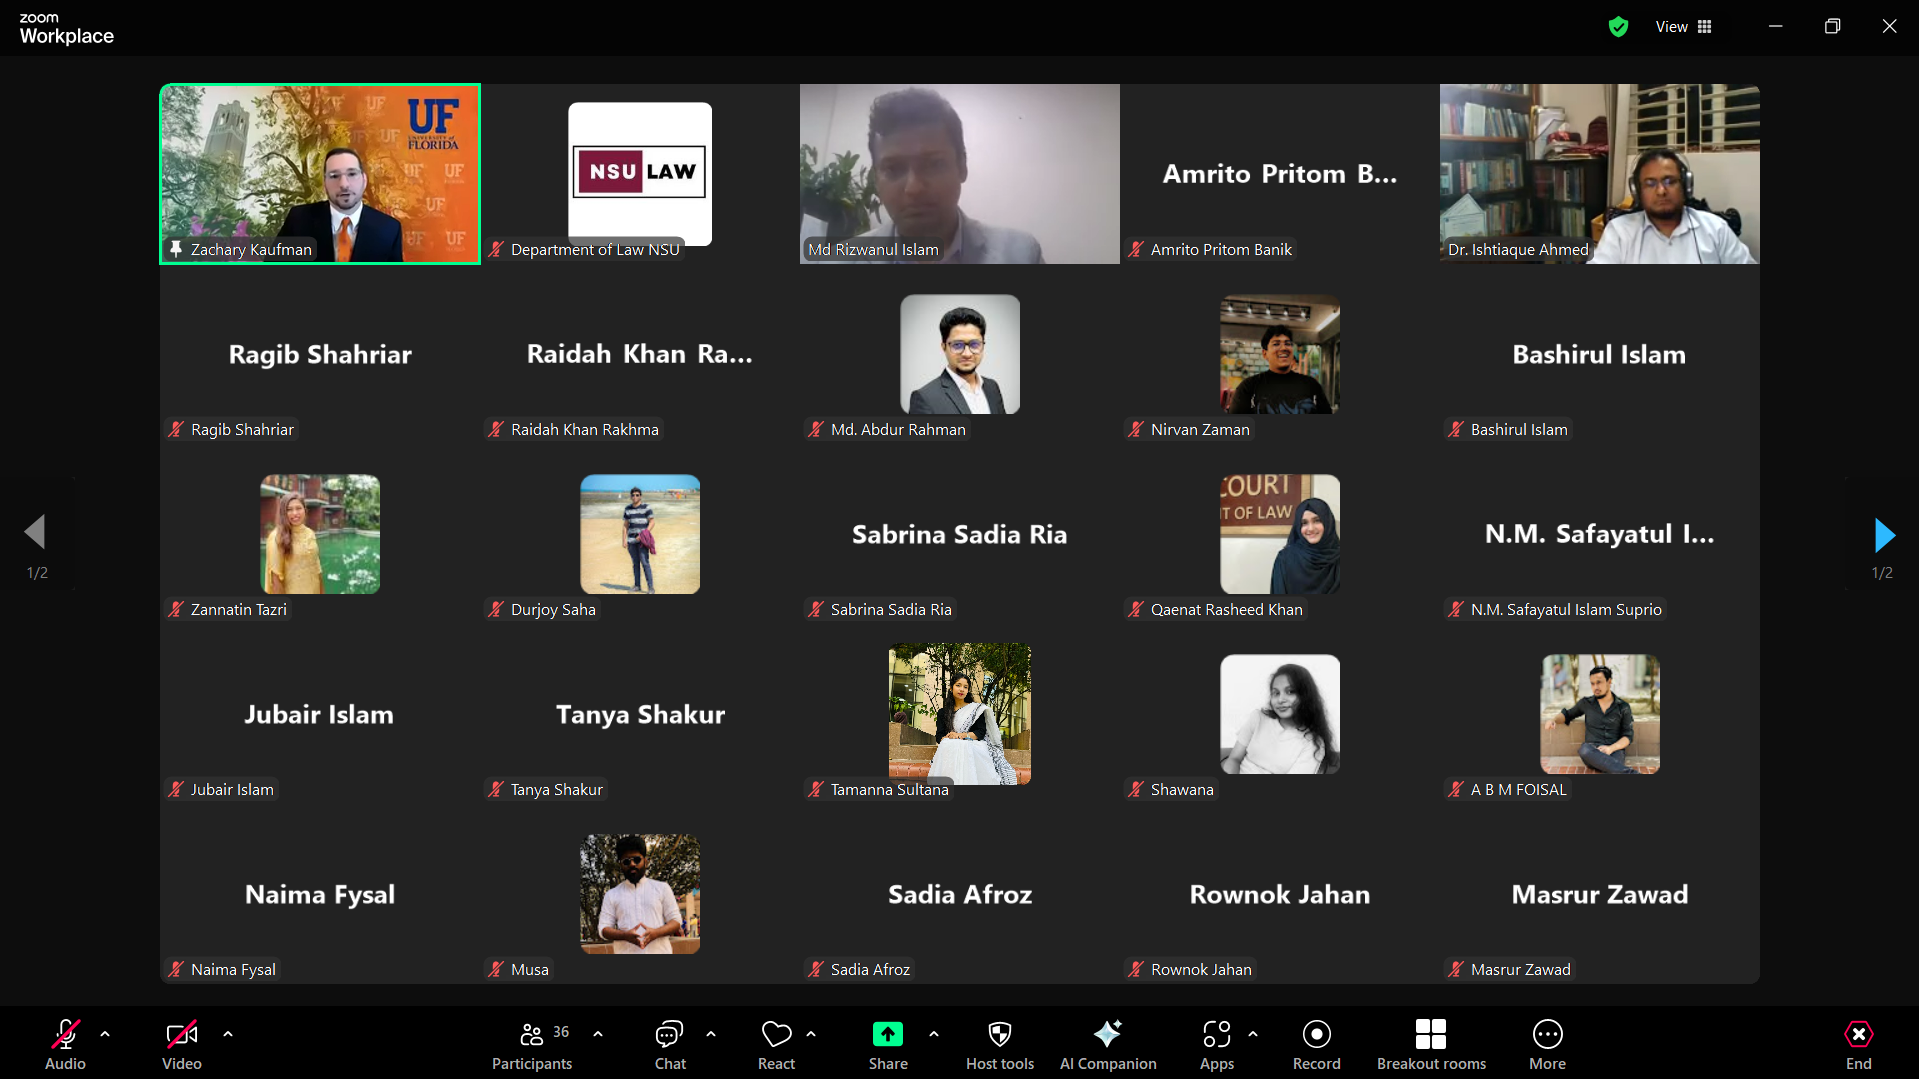
Task: Click muted mic icon beside Qaenat Rasheed Khan
Action: click(1136, 609)
